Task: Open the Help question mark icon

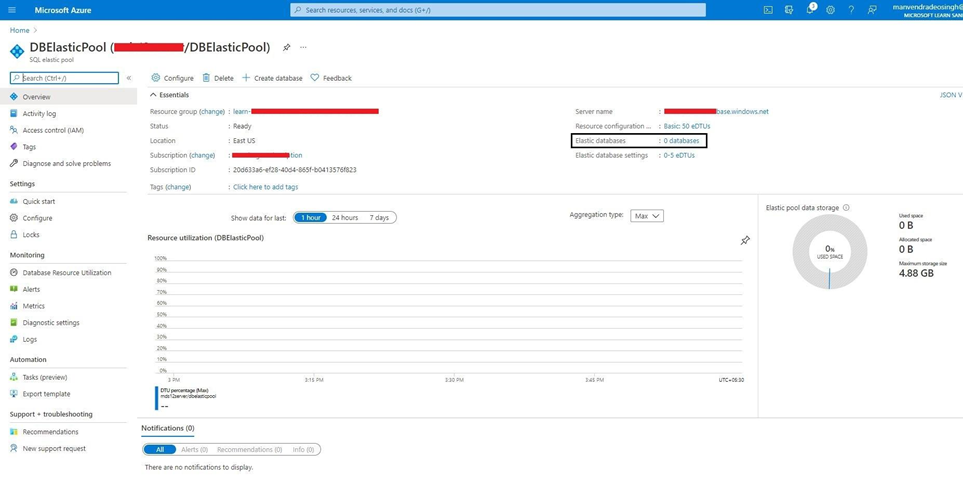Action: point(851,10)
